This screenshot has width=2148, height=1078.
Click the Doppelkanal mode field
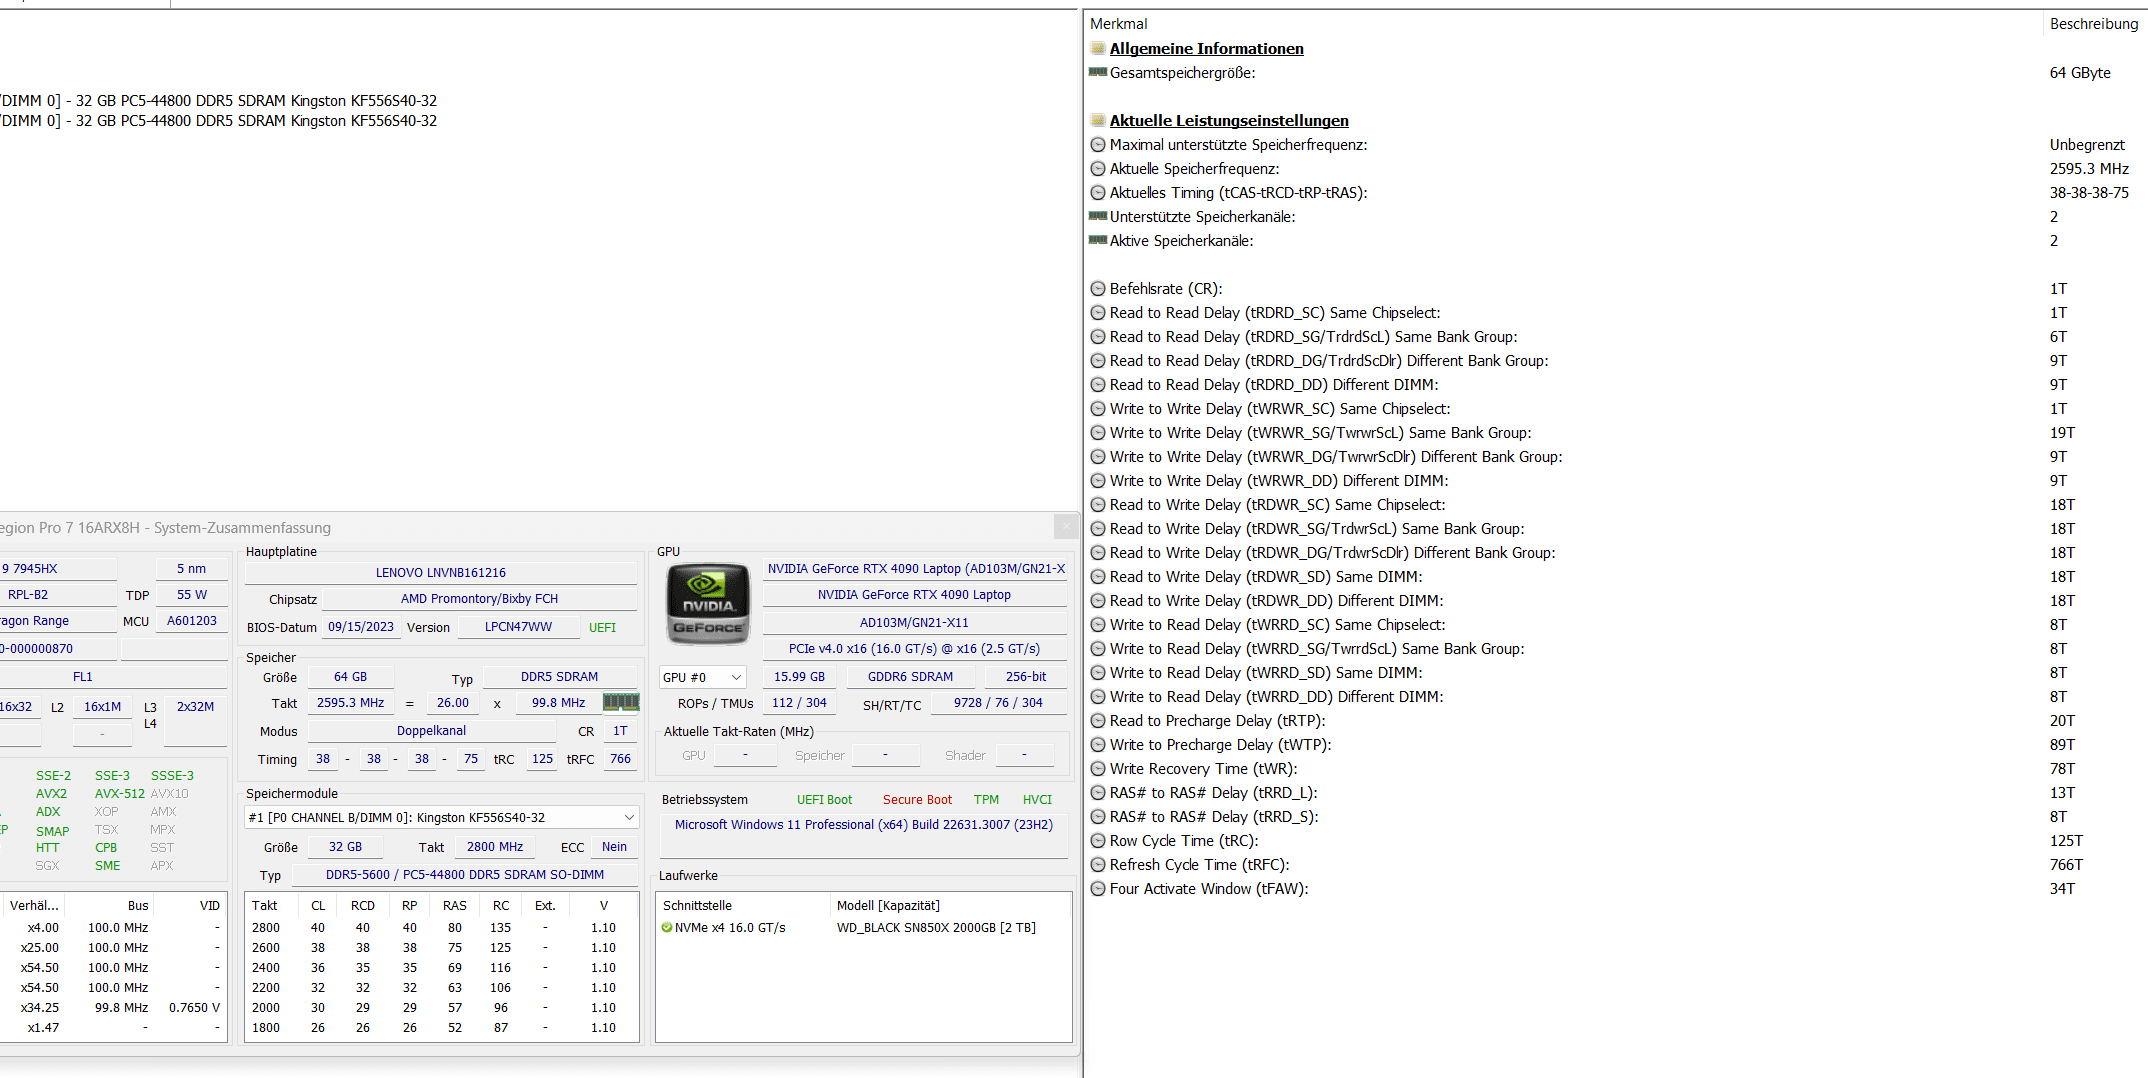(431, 731)
